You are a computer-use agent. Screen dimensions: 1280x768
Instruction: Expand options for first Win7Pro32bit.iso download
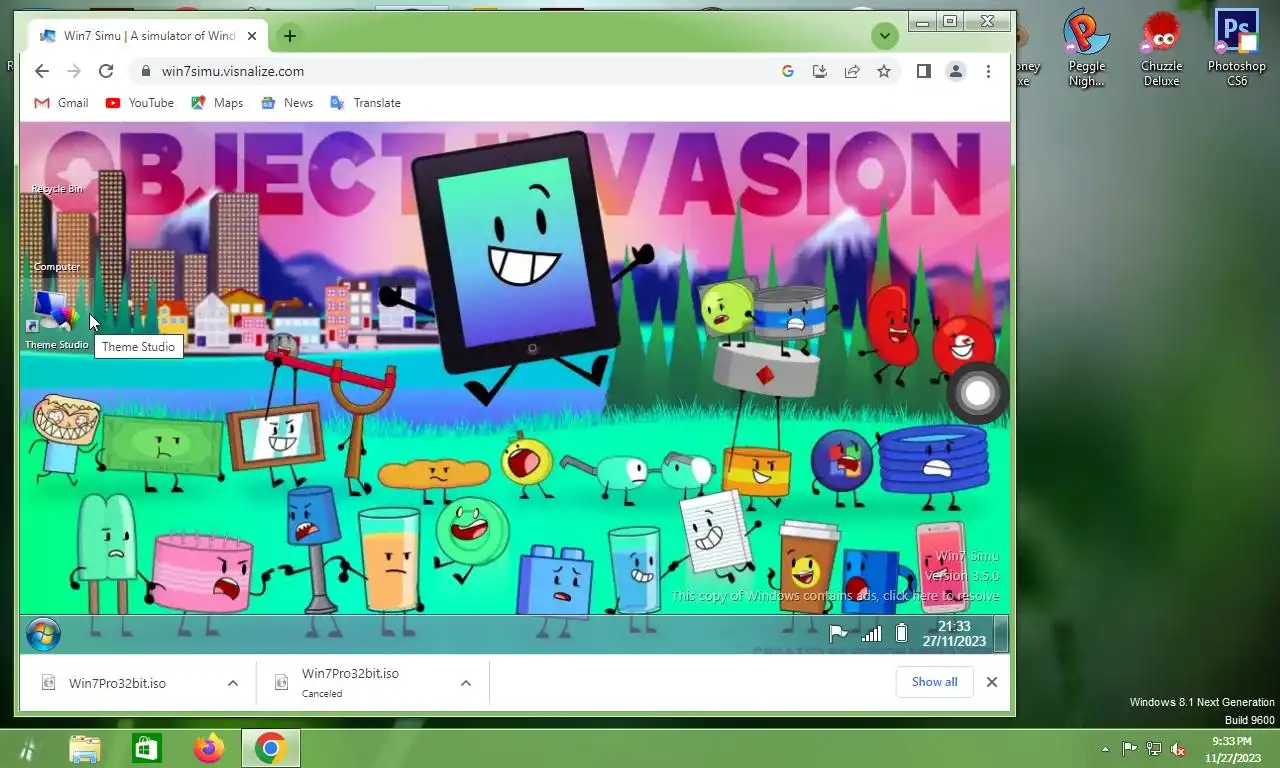(233, 683)
